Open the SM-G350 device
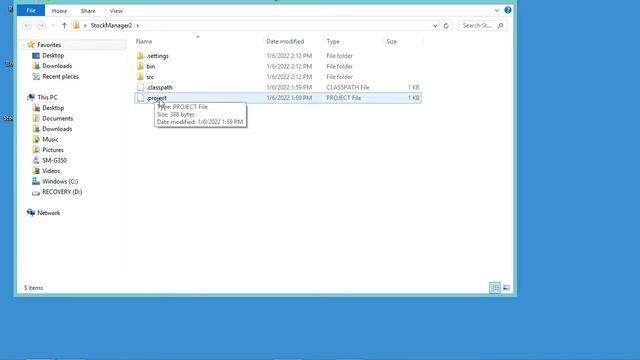The image size is (640, 360). [54, 161]
